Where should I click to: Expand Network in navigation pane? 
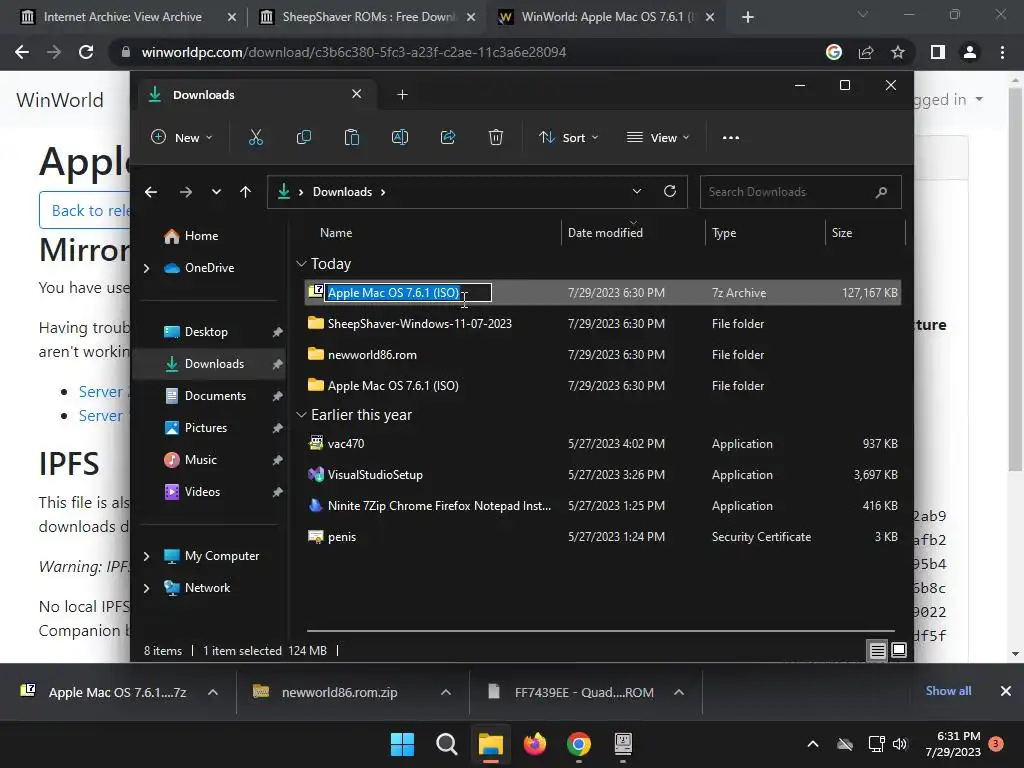(x=146, y=588)
